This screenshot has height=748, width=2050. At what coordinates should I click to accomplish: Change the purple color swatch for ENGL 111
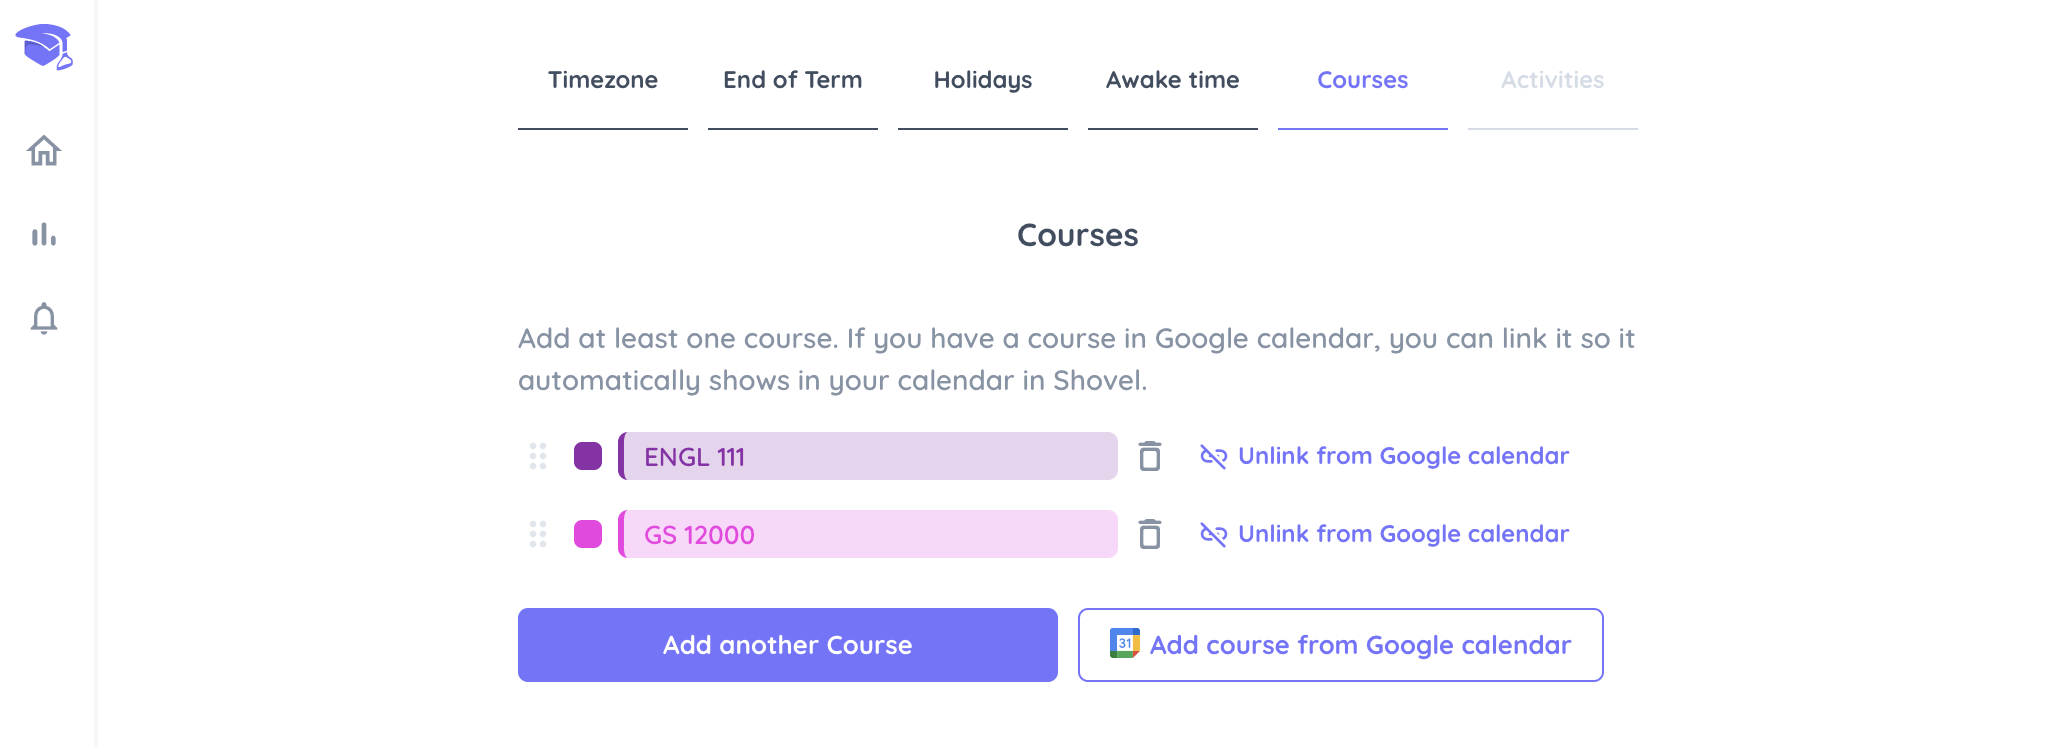click(x=588, y=456)
